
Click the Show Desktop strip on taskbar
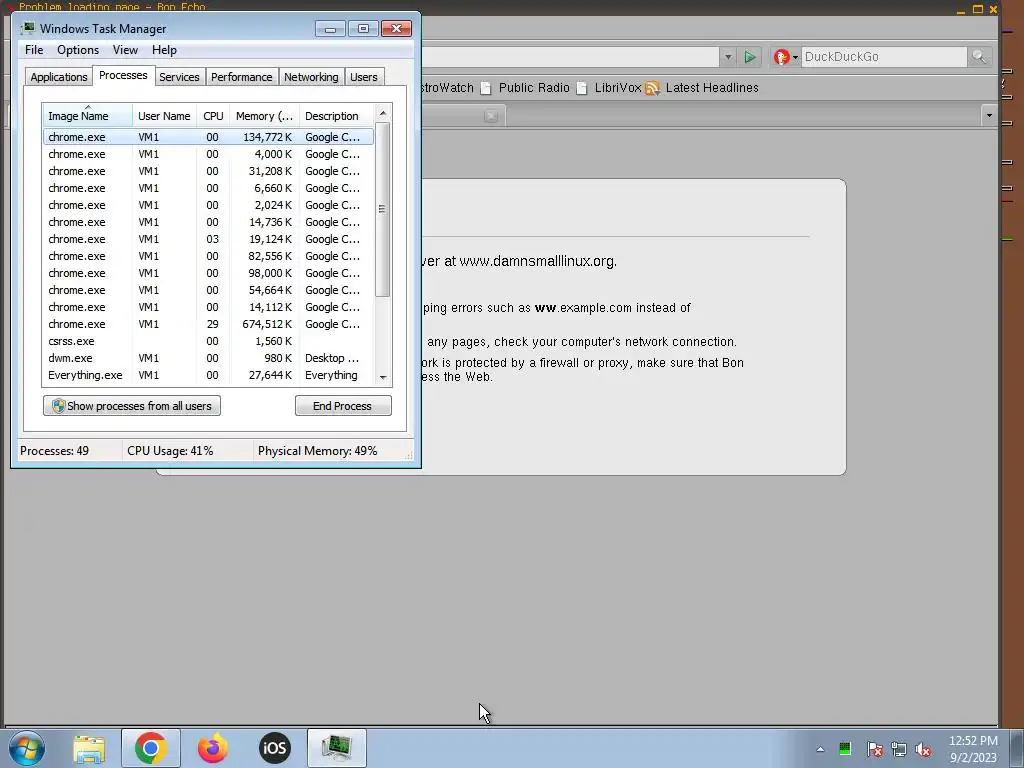coord(1017,748)
